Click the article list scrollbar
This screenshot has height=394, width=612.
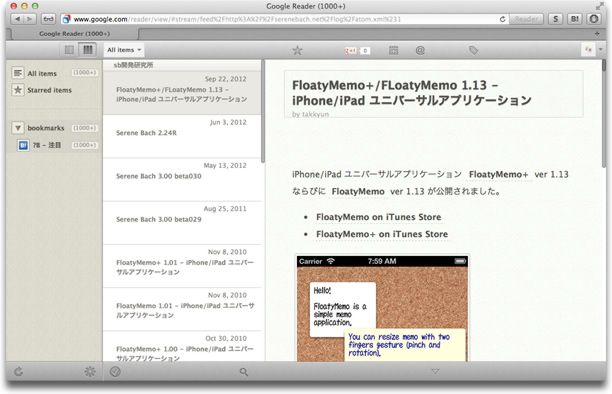pyautogui.click(x=263, y=111)
